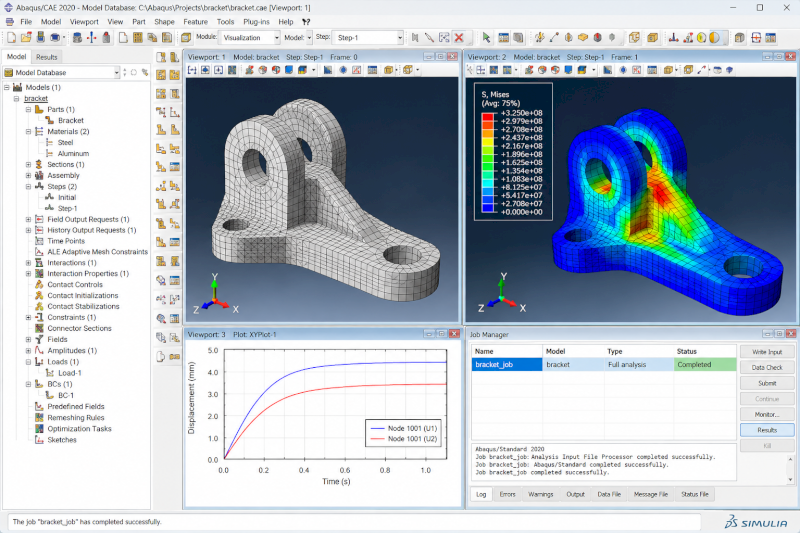The width and height of the screenshot is (800, 533).
Task: Click the Submit button
Action: (767, 383)
